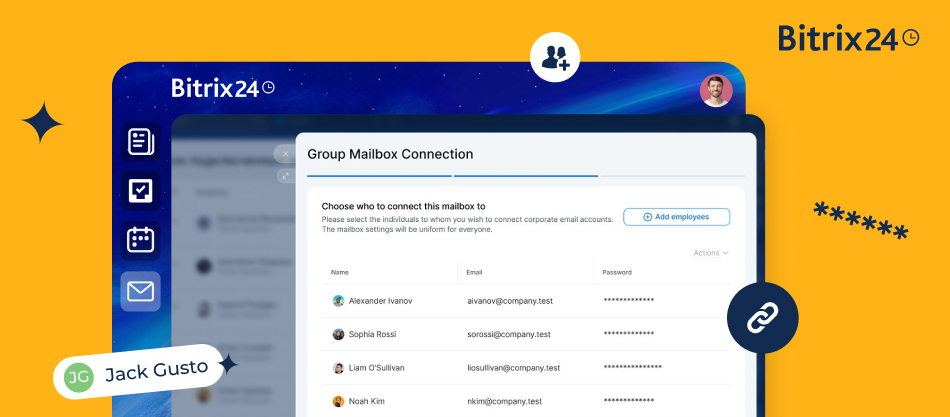Open the Actions dropdown
The image size is (950, 417).
click(710, 253)
